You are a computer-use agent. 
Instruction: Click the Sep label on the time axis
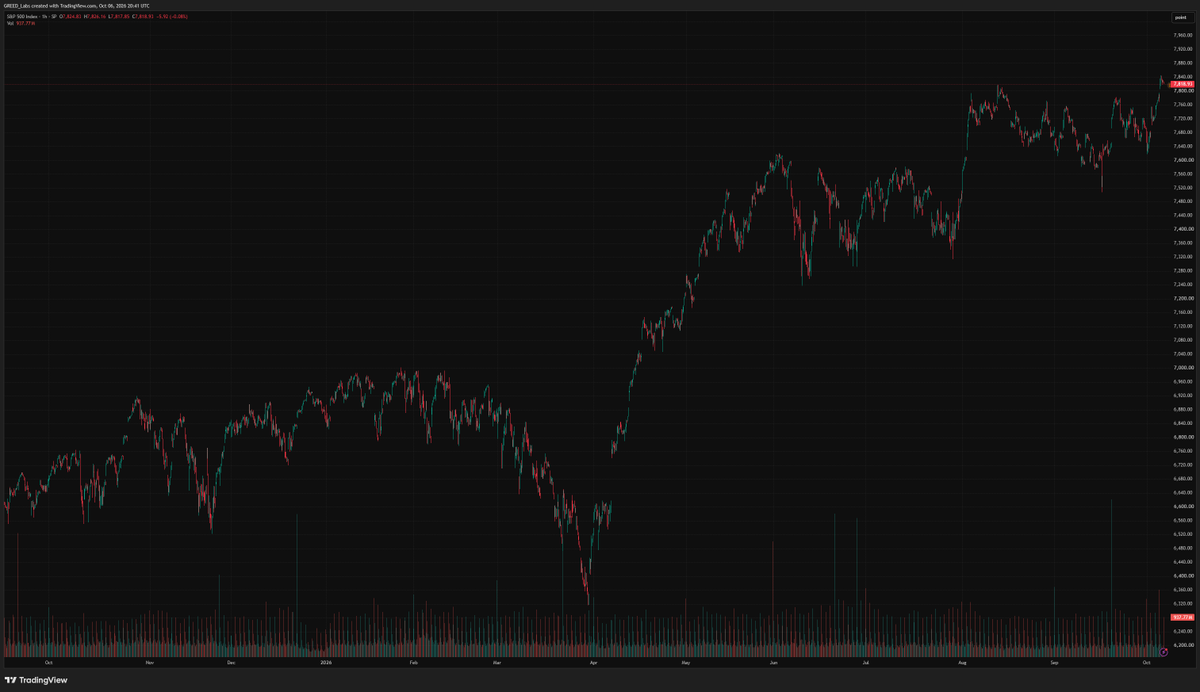[1055, 663]
